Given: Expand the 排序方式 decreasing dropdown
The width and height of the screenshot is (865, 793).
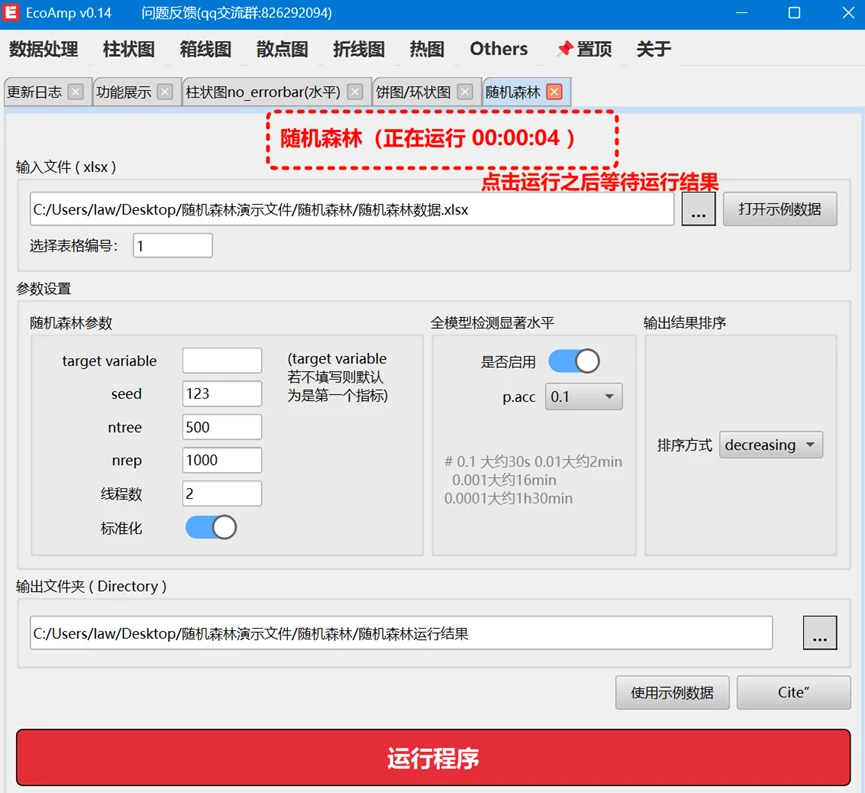Looking at the screenshot, I should click(770, 445).
